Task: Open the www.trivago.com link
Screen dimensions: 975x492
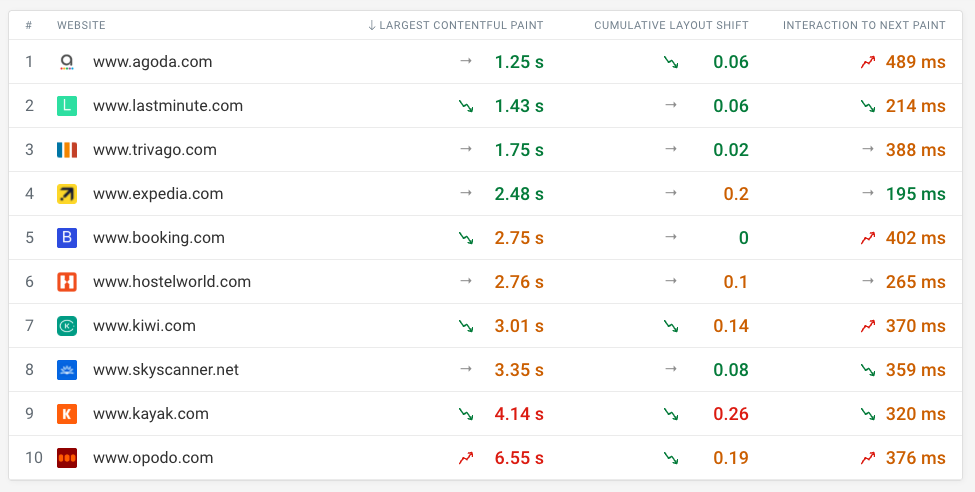Action: pyautogui.click(x=155, y=150)
